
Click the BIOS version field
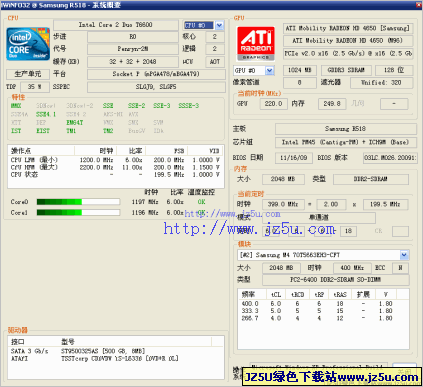click(390, 158)
